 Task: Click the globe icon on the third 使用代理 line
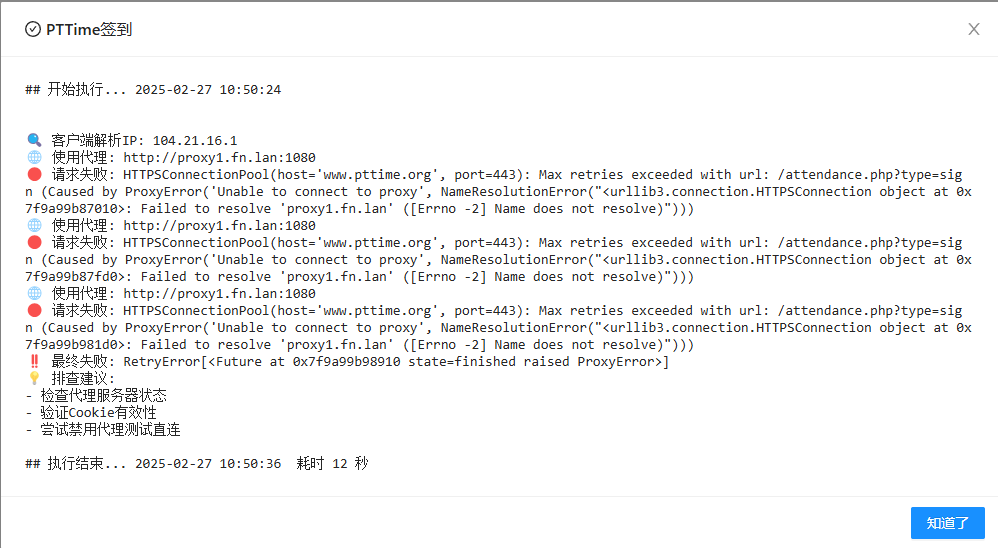click(34, 293)
